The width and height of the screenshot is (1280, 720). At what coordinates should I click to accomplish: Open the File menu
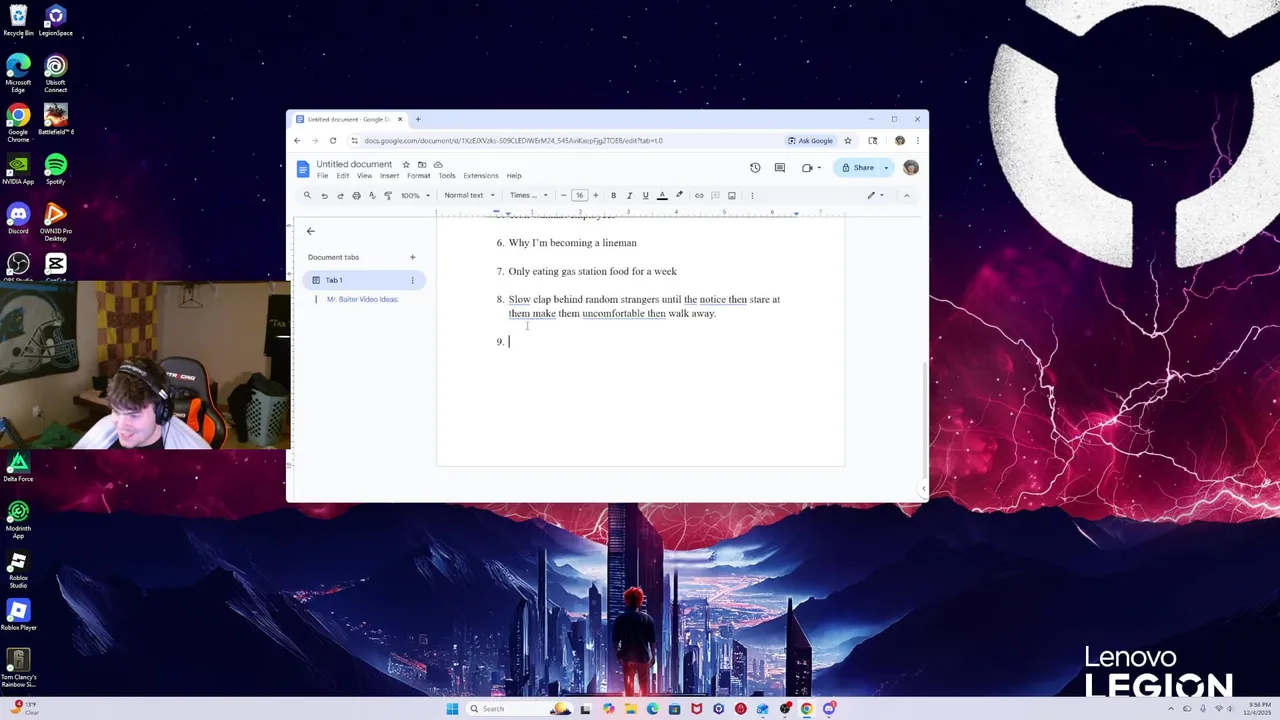pyautogui.click(x=322, y=176)
